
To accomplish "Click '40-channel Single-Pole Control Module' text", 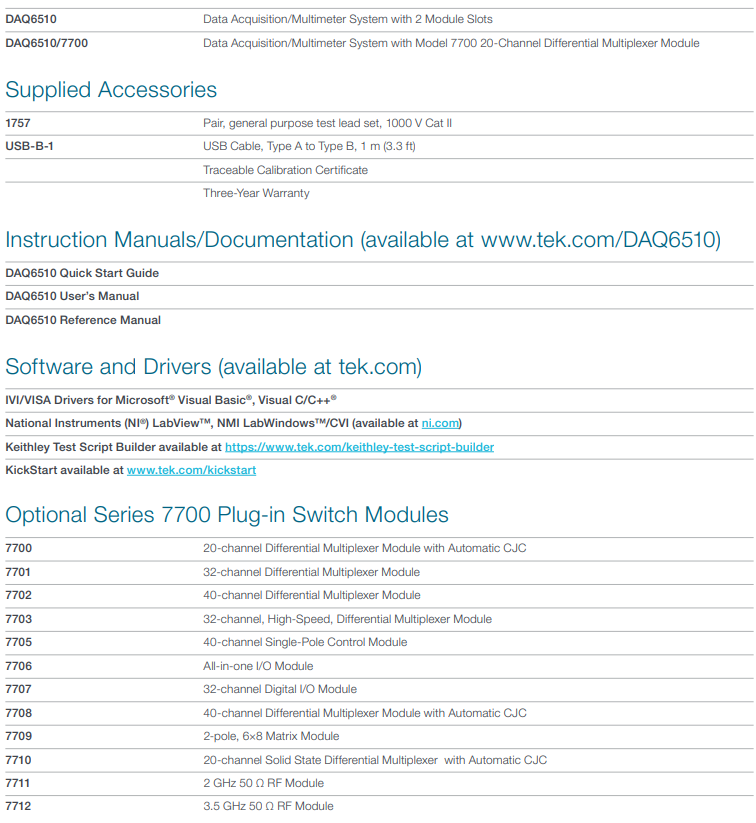I will [305, 642].
